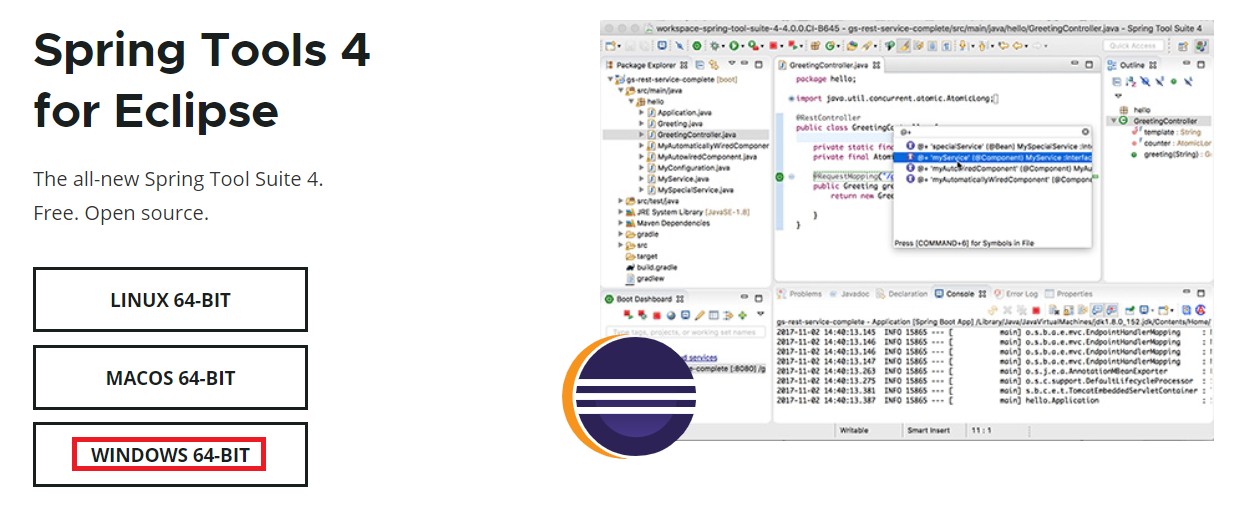Switch to the Properties tab
This screenshot has width=1249, height=519.
tap(1069, 293)
